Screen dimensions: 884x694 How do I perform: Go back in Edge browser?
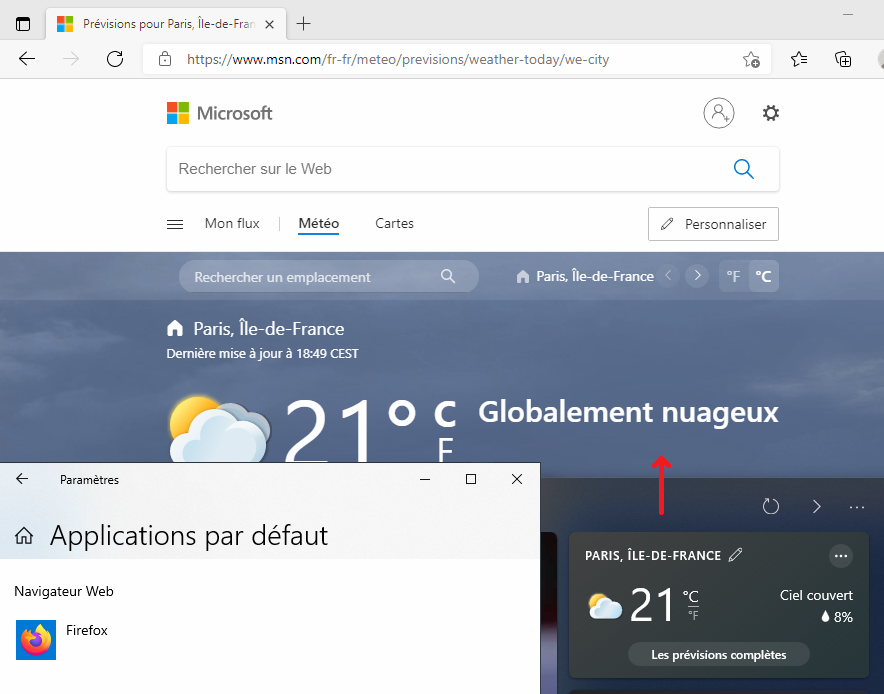26,59
